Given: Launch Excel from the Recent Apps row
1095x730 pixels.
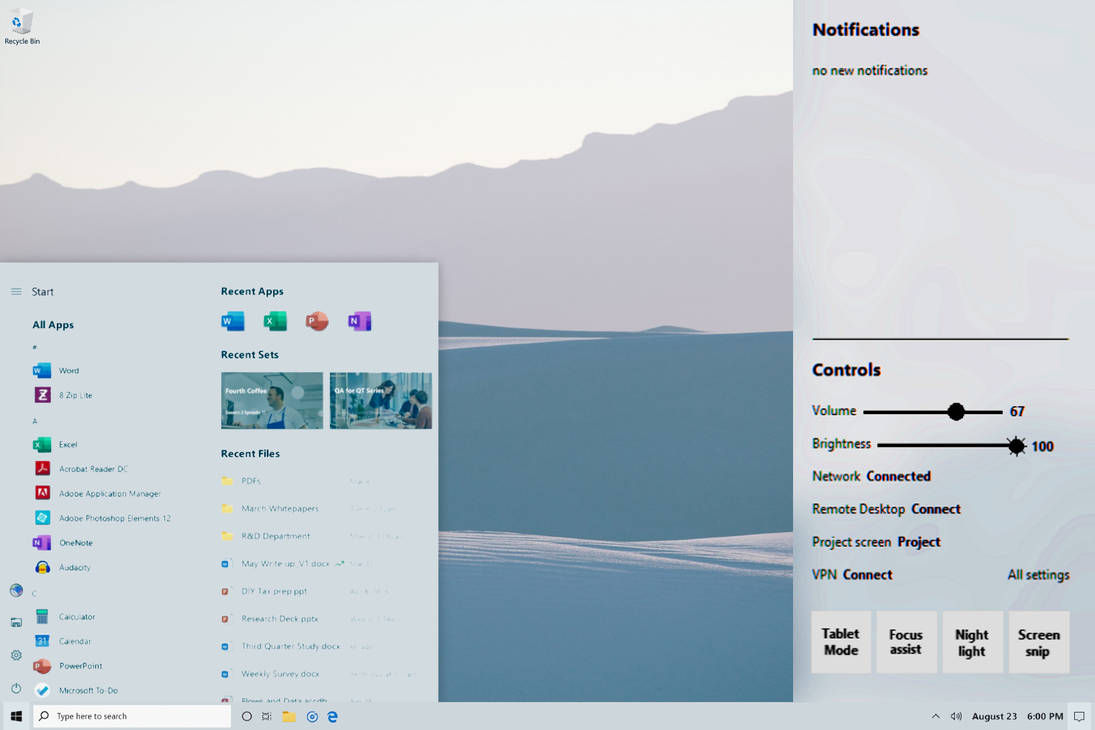Looking at the screenshot, I should pyautogui.click(x=275, y=321).
